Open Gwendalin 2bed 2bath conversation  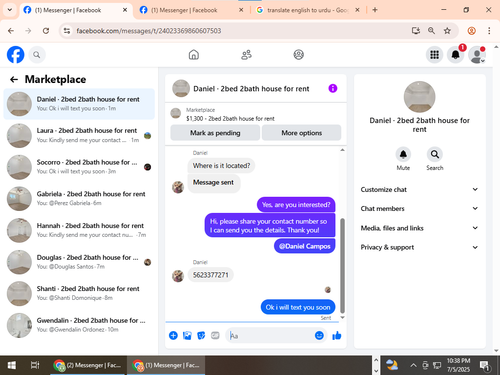tap(79, 325)
